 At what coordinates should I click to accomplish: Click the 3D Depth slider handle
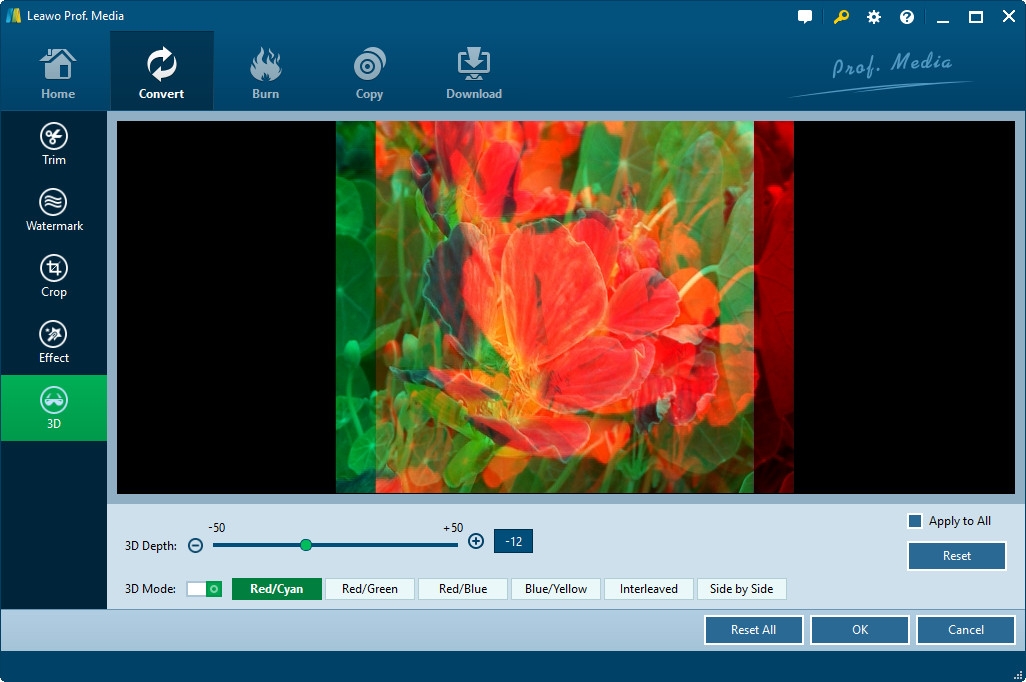[x=306, y=545]
